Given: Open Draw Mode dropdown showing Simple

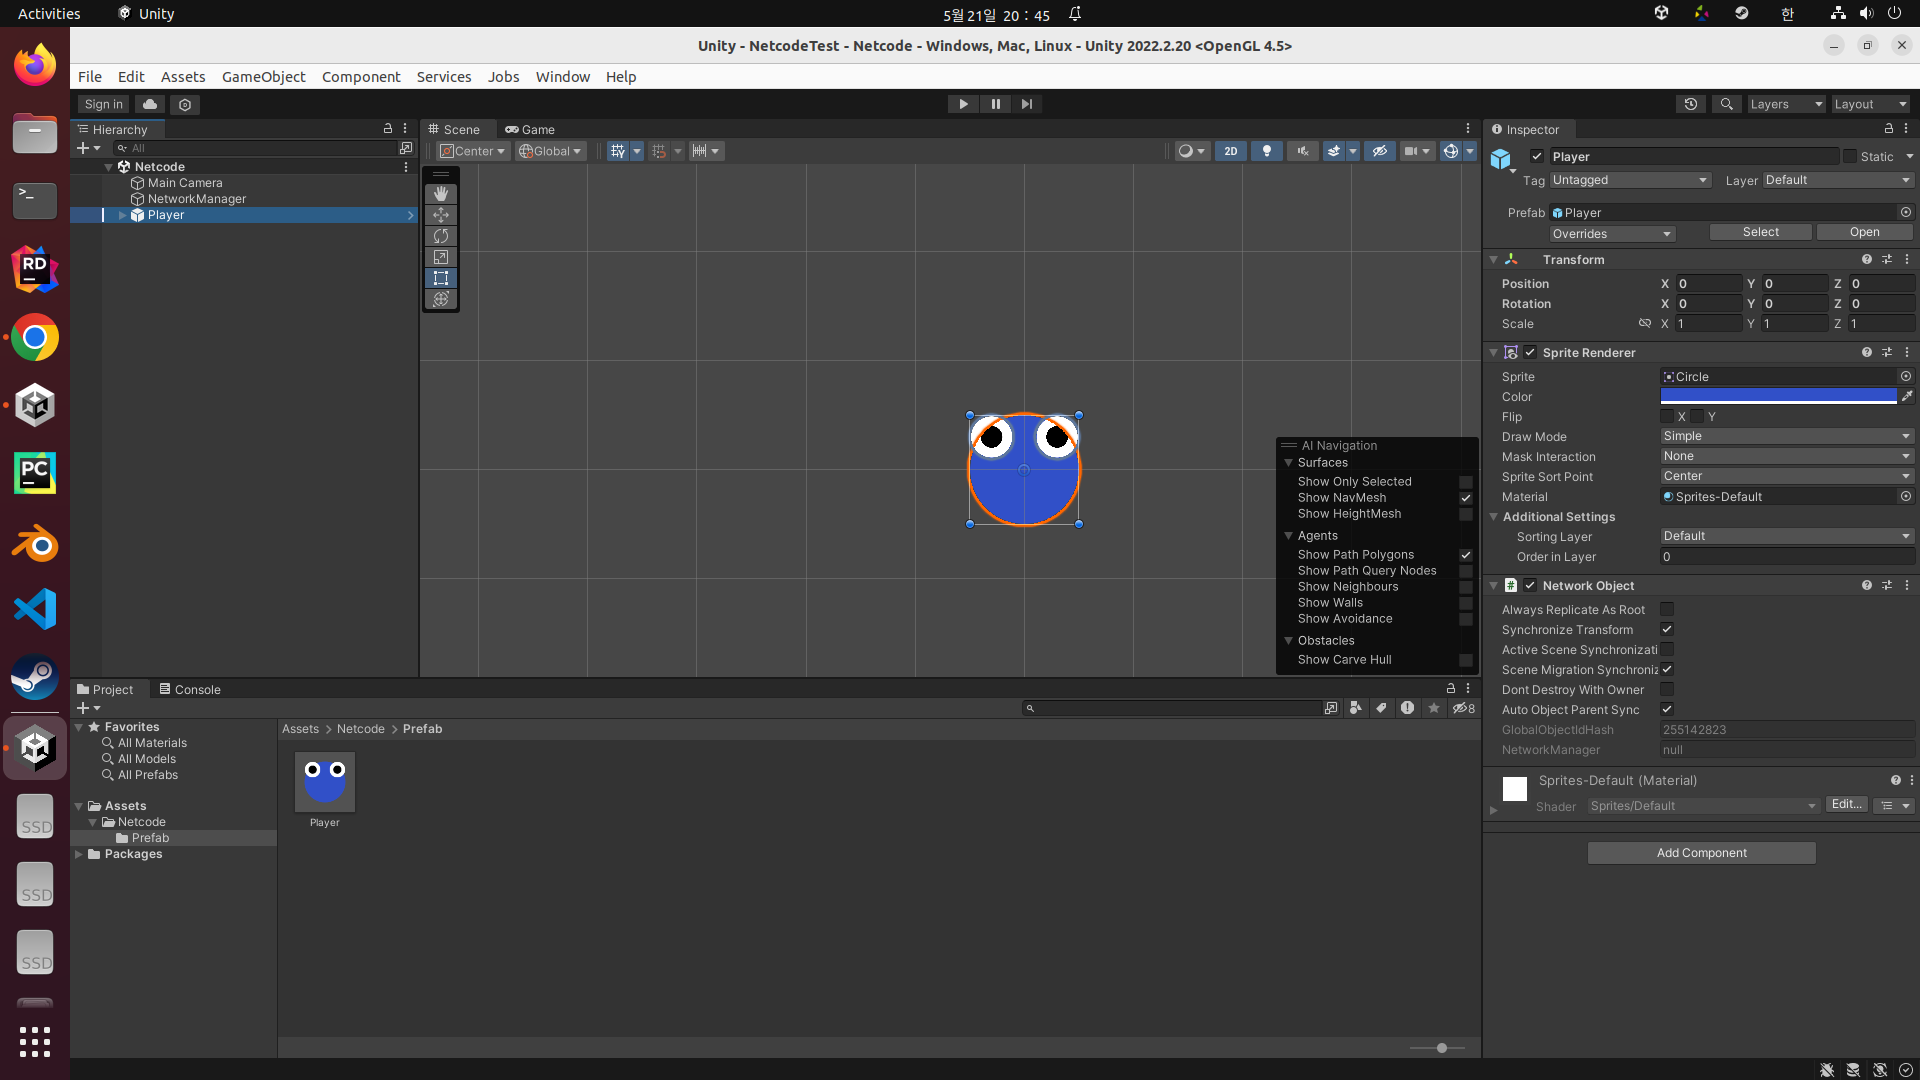Looking at the screenshot, I should [1787, 436].
